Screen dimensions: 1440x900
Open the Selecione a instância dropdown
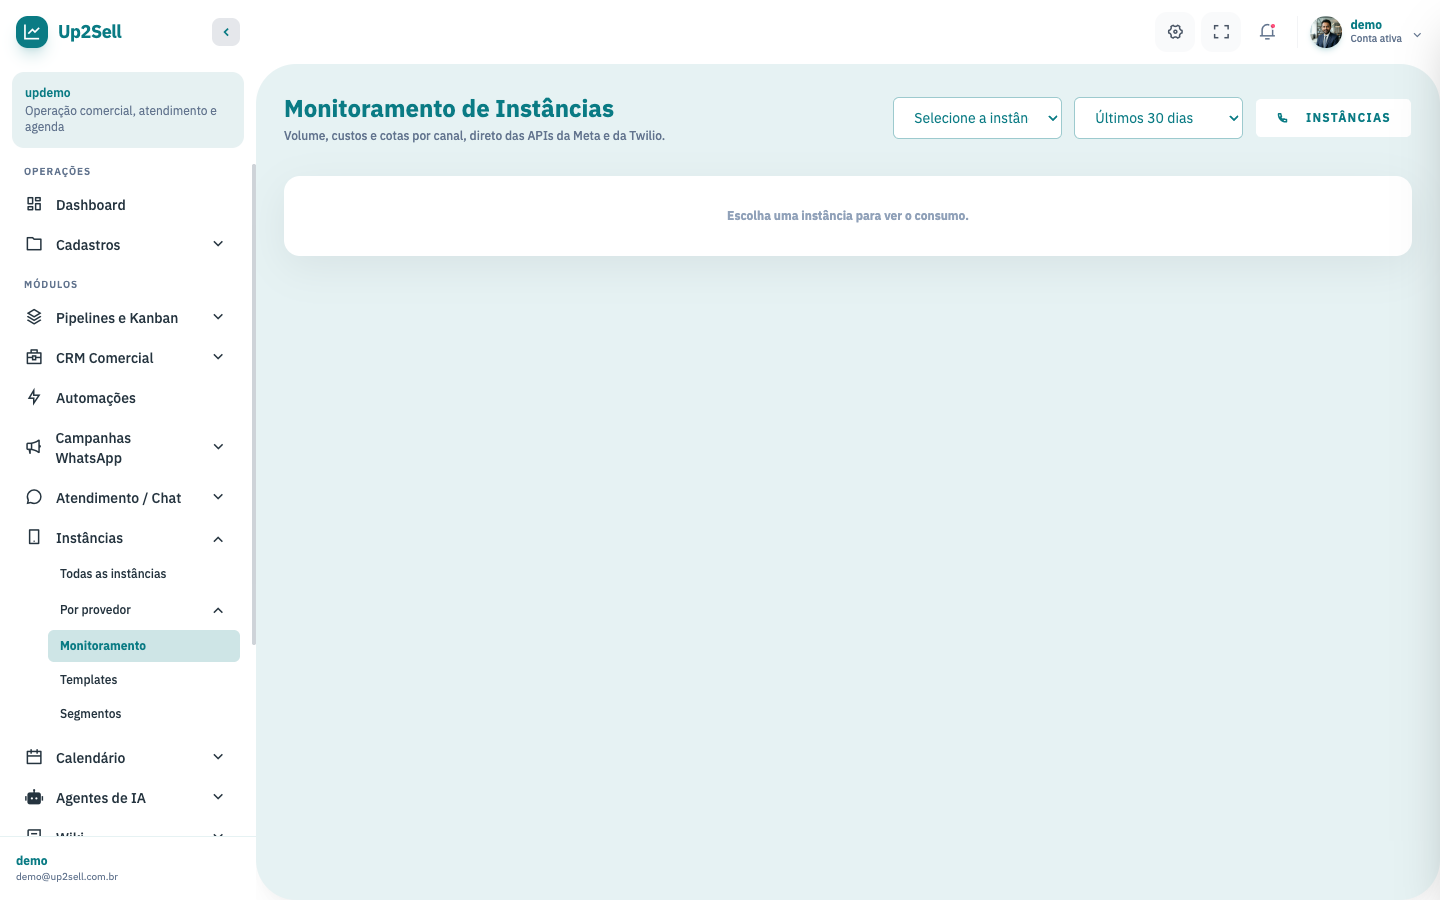pyautogui.click(x=977, y=118)
